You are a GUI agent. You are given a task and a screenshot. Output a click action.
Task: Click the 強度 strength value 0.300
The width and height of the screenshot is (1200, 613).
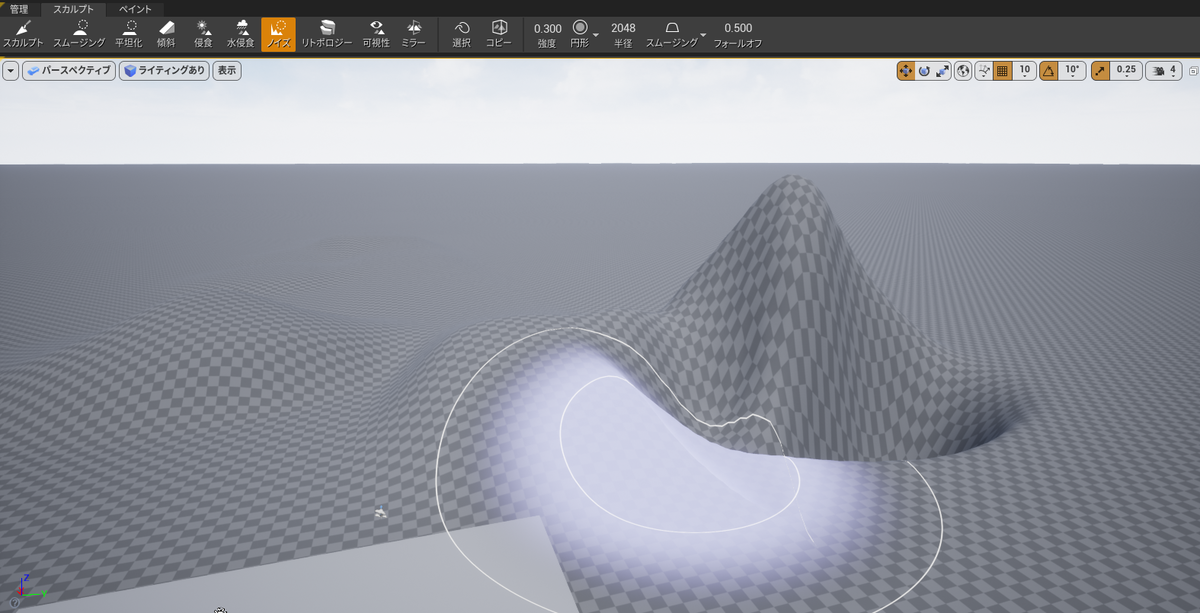(x=547, y=28)
